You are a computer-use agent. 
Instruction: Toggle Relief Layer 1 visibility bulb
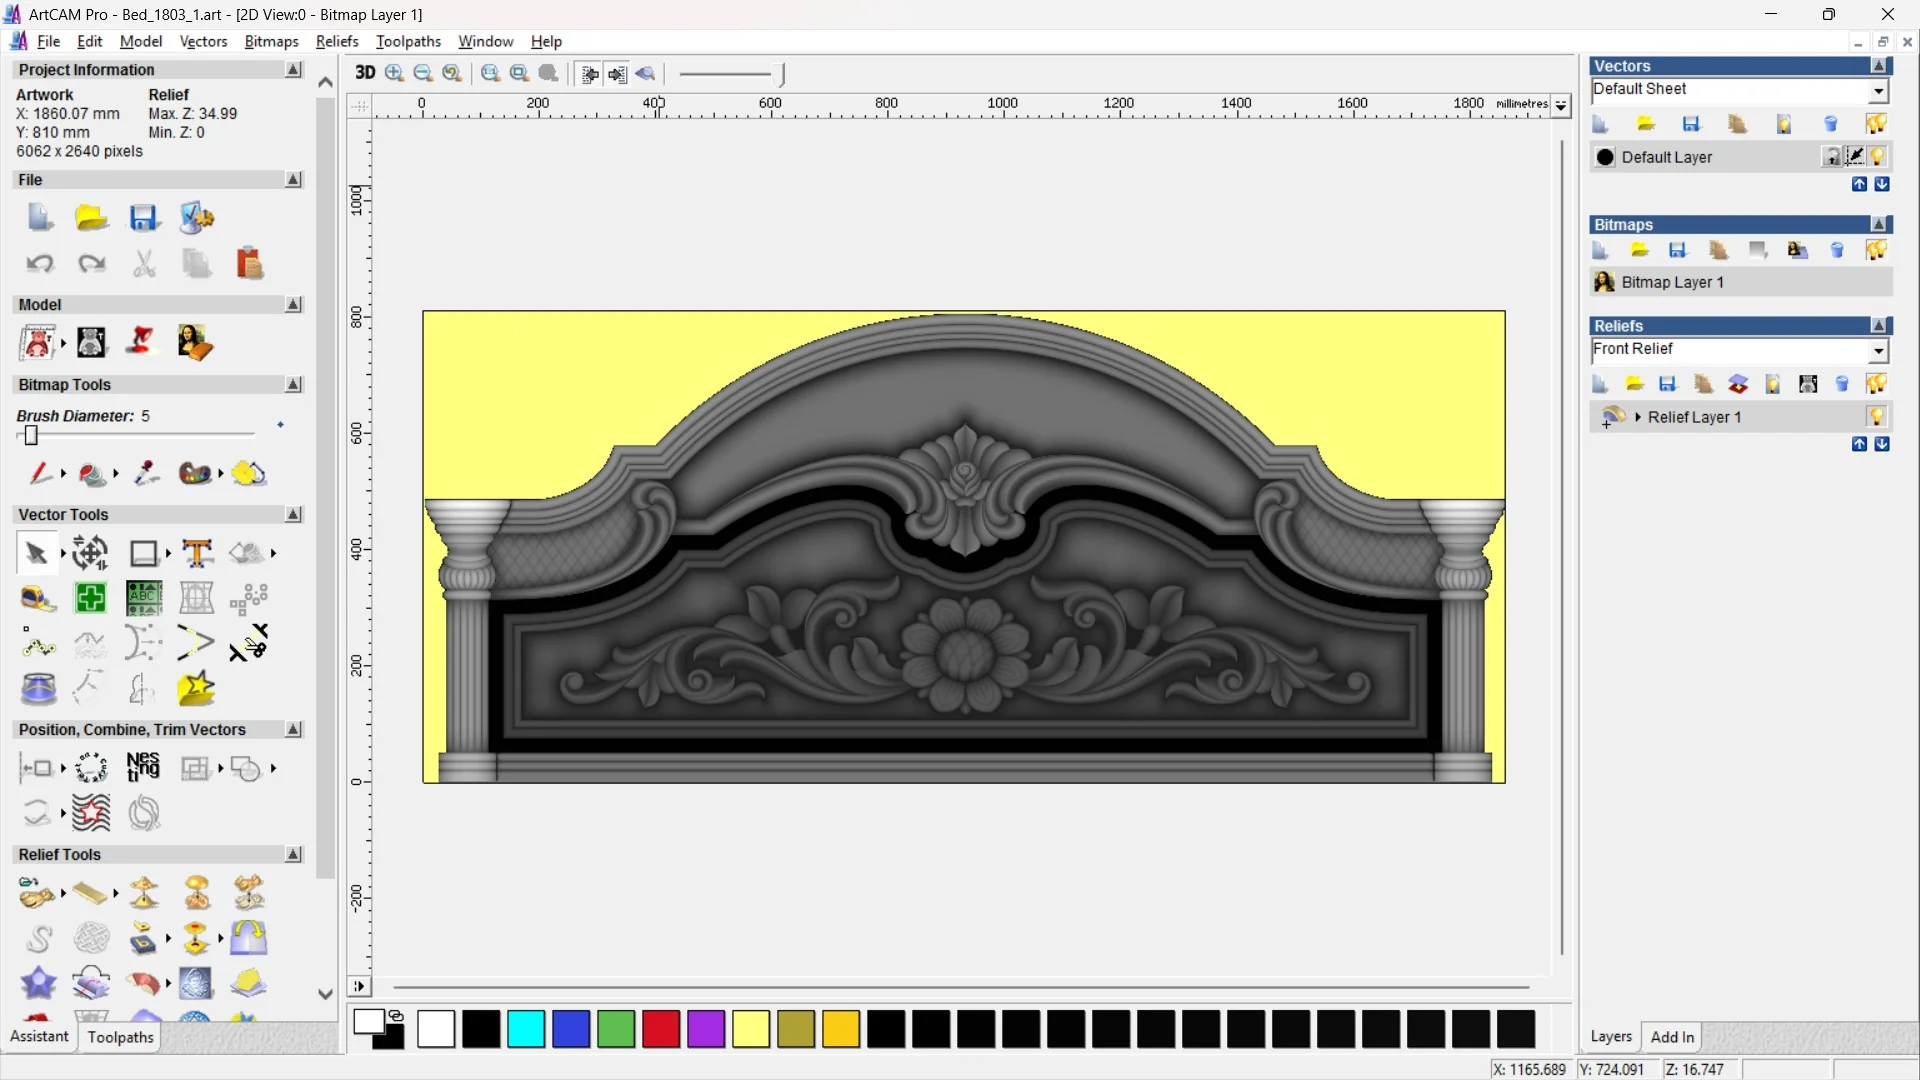click(1876, 417)
